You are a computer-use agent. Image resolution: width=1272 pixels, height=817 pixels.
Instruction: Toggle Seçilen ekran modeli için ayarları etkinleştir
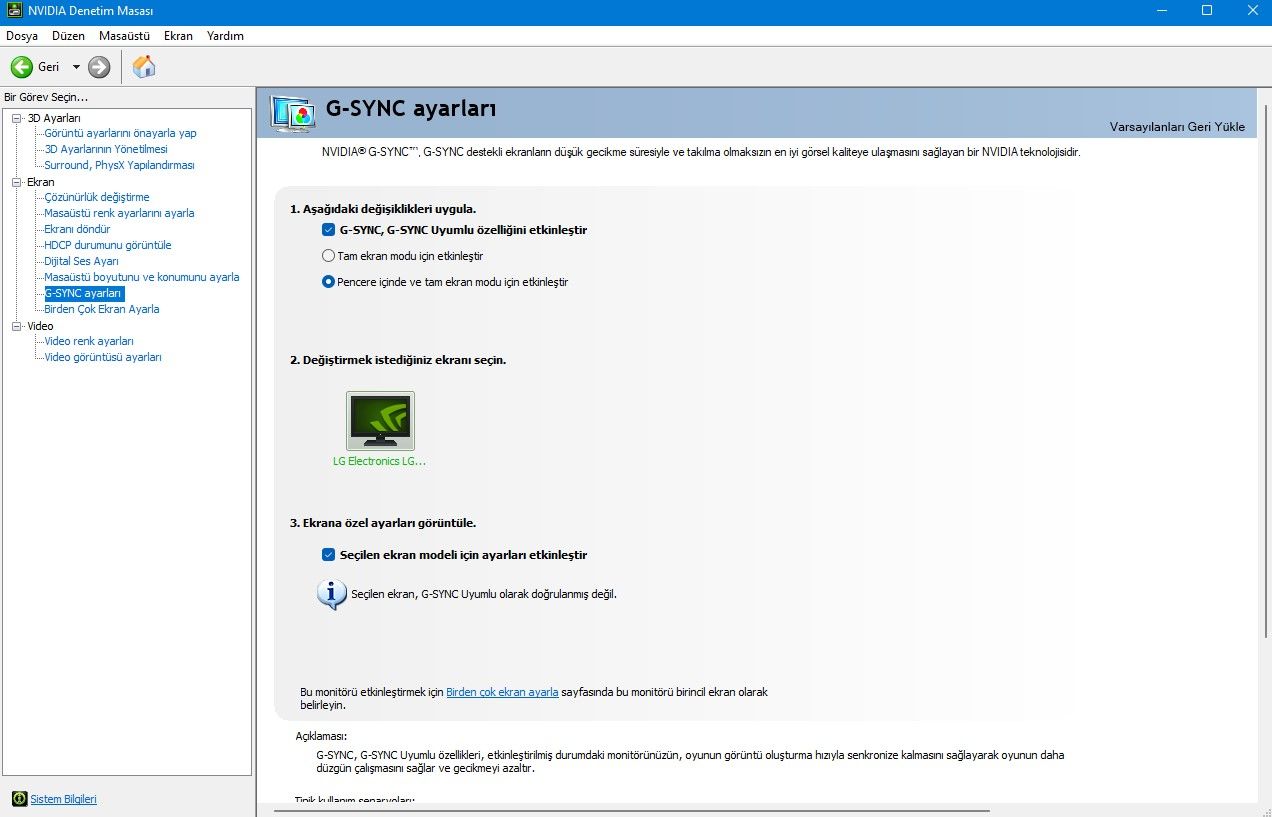[328, 555]
